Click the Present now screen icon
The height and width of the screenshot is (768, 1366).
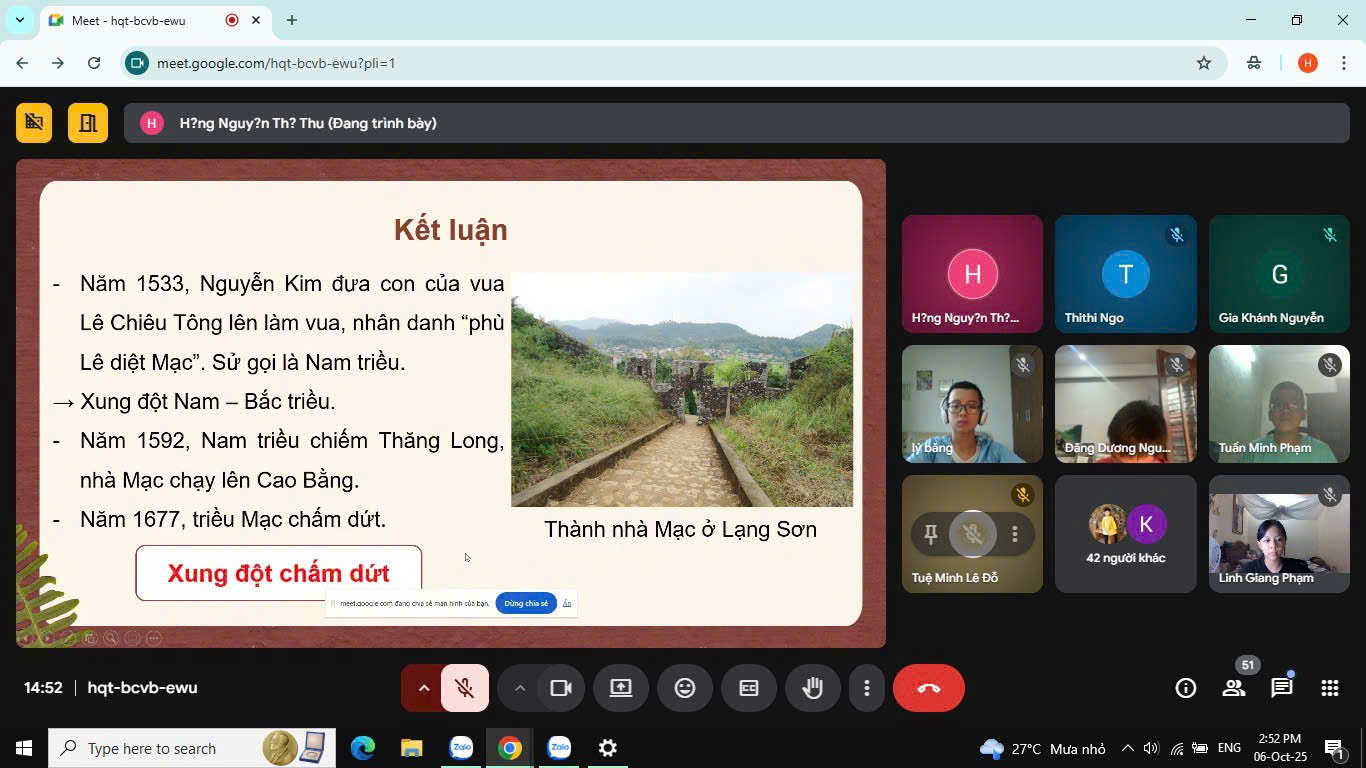pyautogui.click(x=621, y=688)
